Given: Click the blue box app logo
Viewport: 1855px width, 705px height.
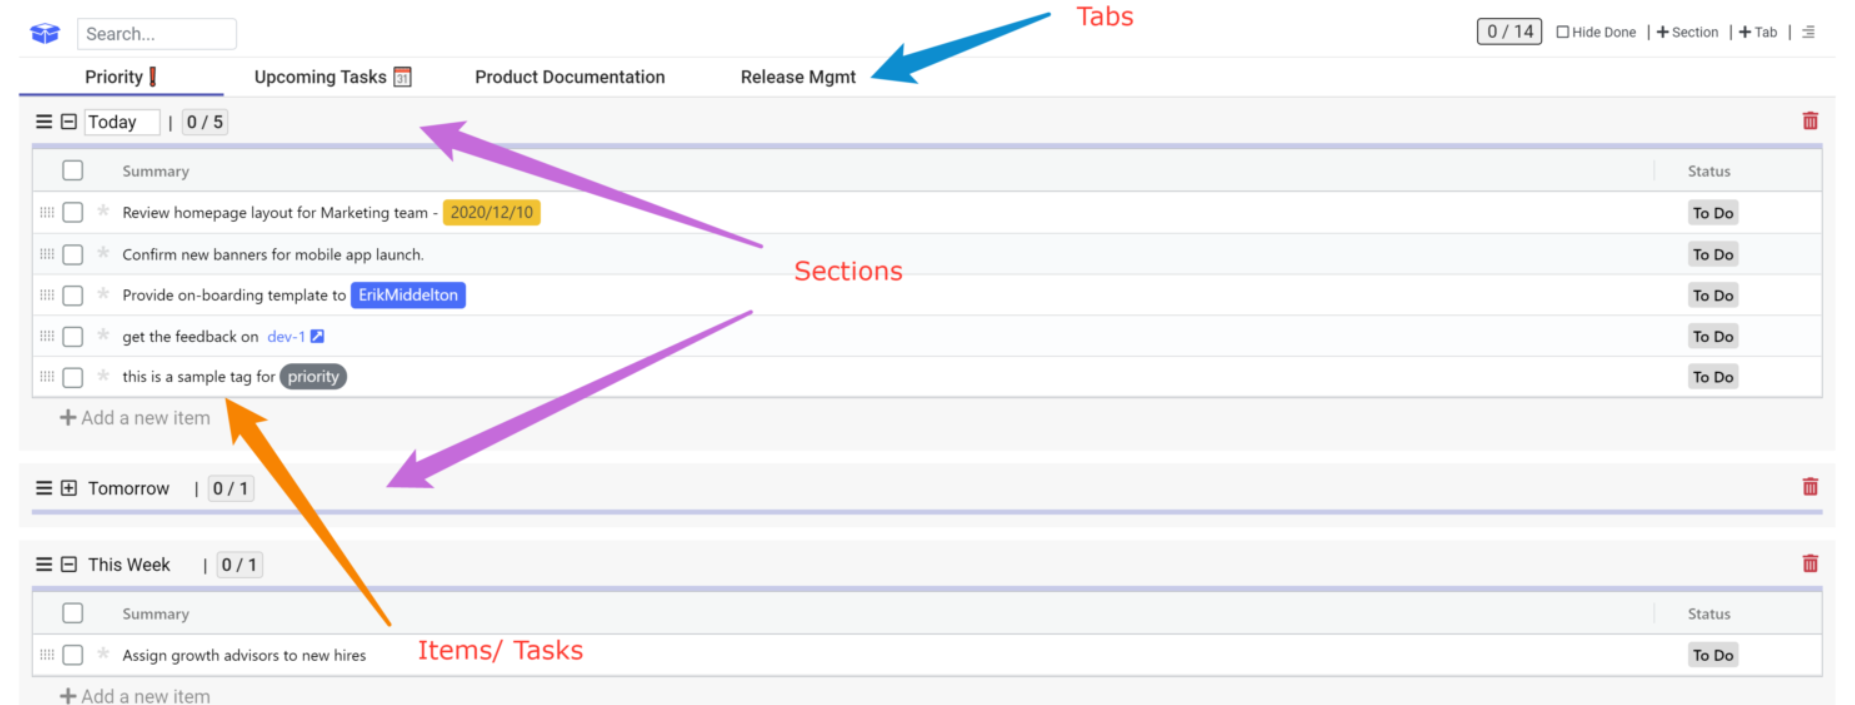Looking at the screenshot, I should click(45, 33).
